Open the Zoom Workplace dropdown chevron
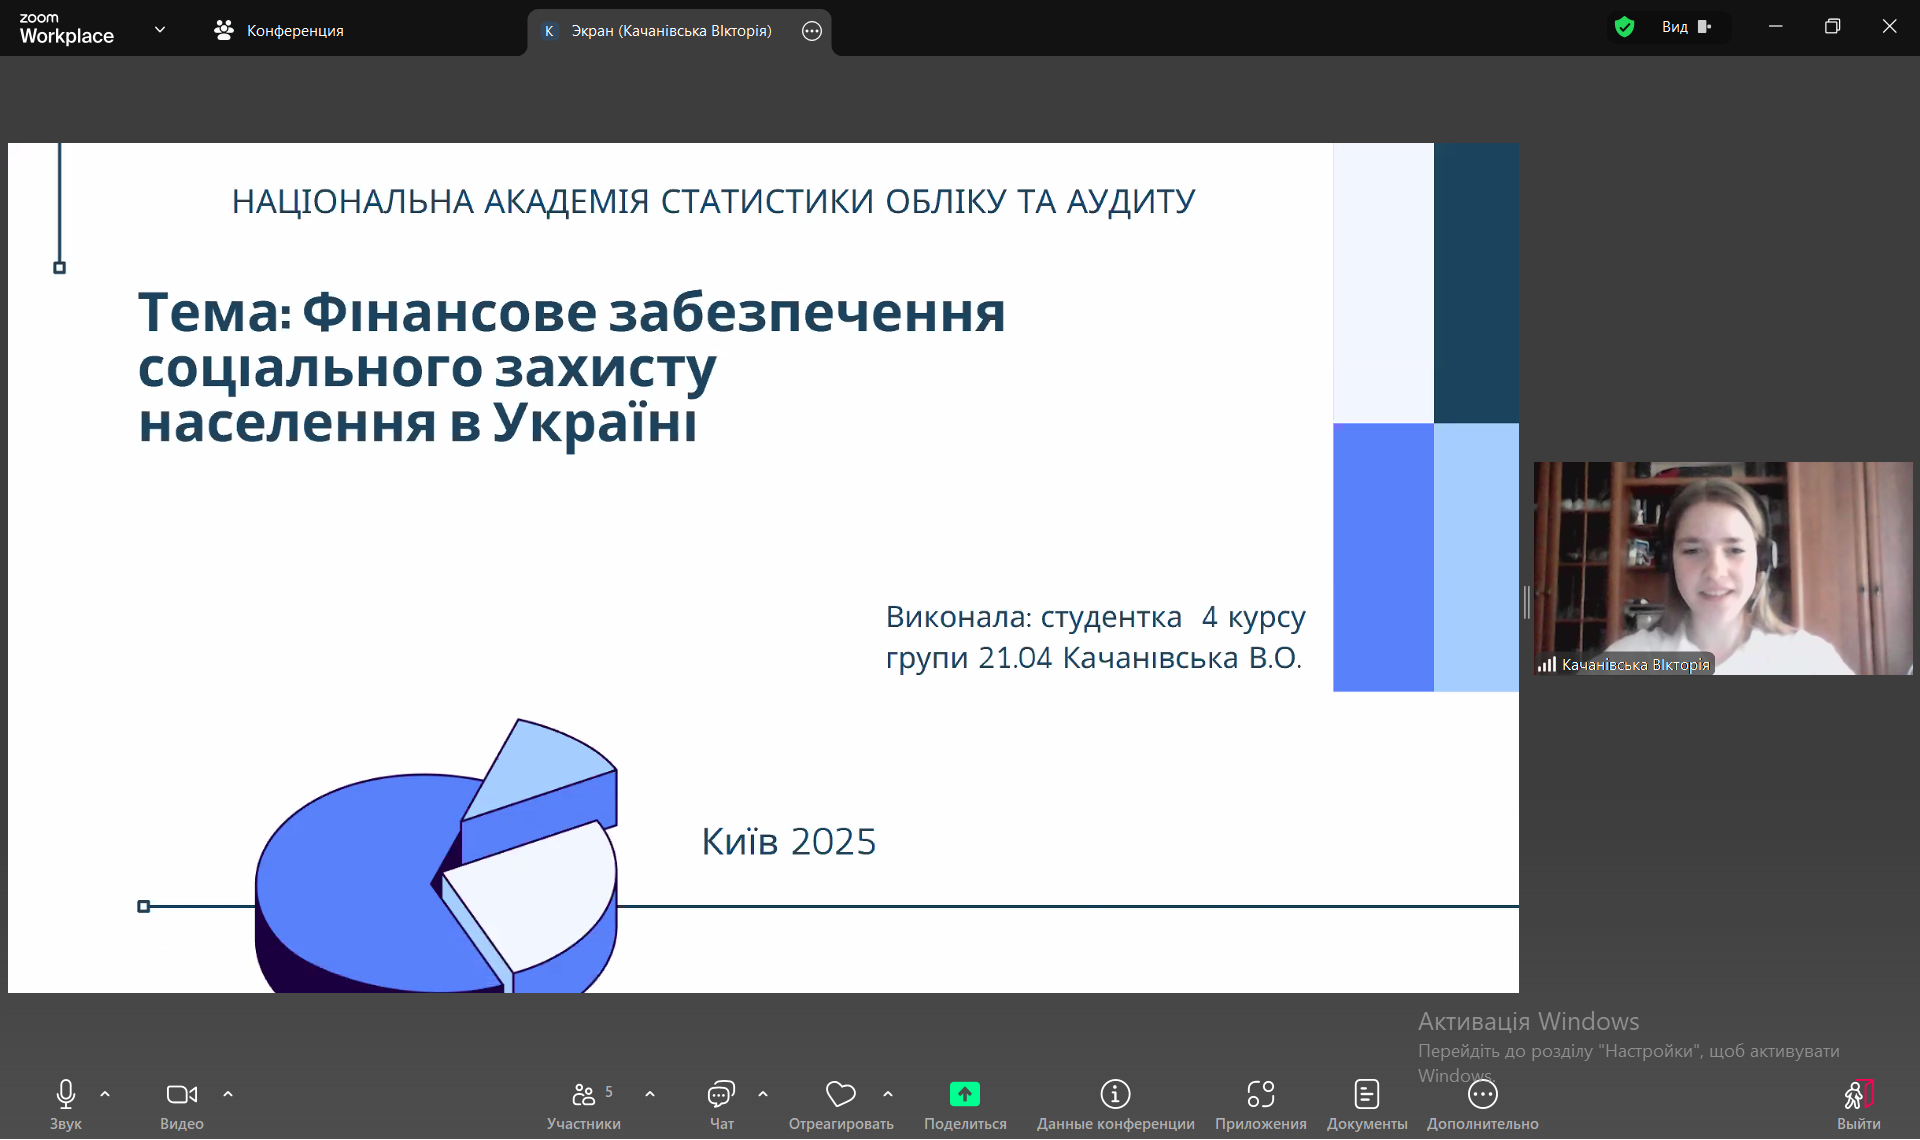The width and height of the screenshot is (1920, 1140). click(160, 30)
